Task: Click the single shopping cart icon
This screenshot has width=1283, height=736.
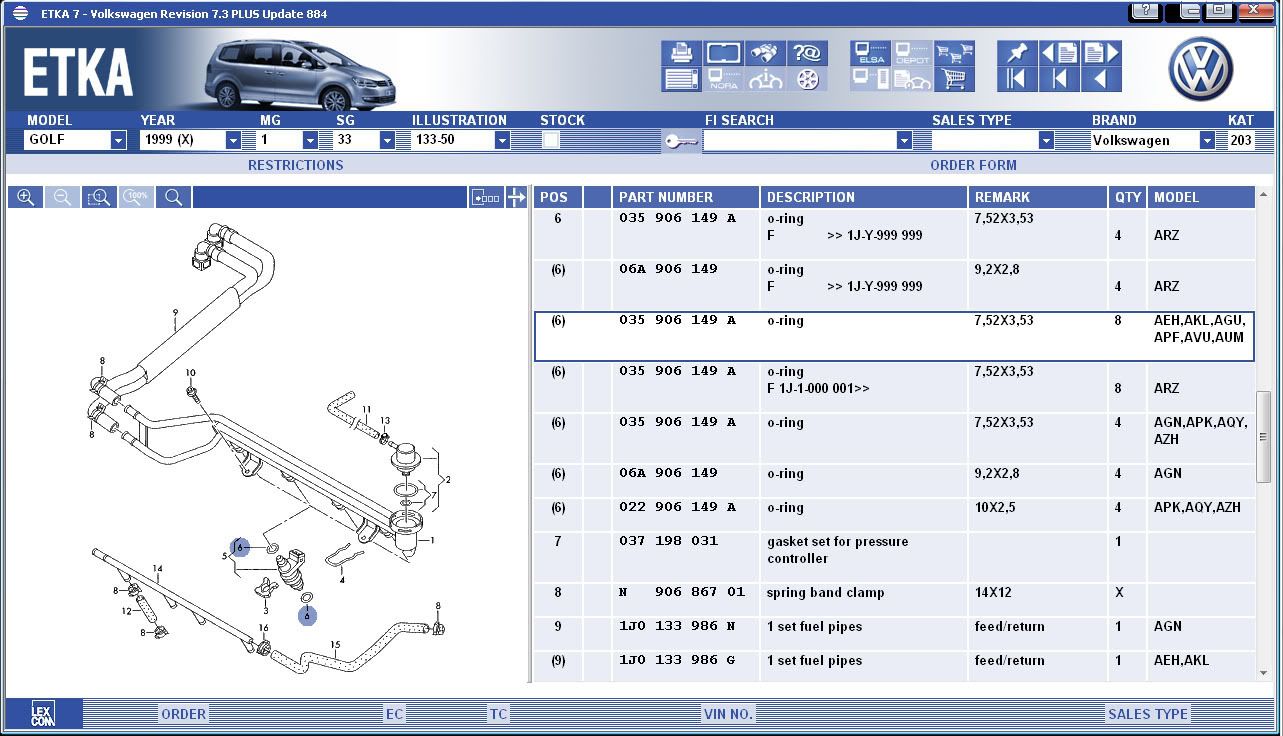Action: coord(954,79)
